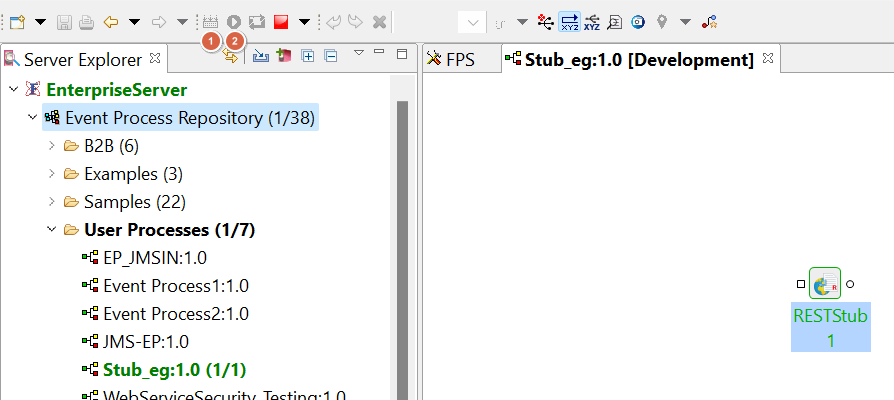Click the yellow Back arrow icon

coord(112,21)
